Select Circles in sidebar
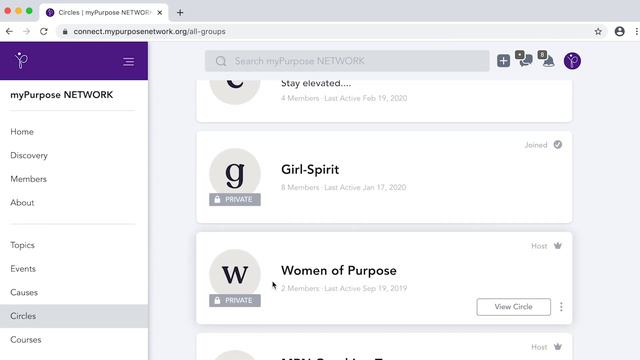The image size is (640, 360). [x=74, y=316]
